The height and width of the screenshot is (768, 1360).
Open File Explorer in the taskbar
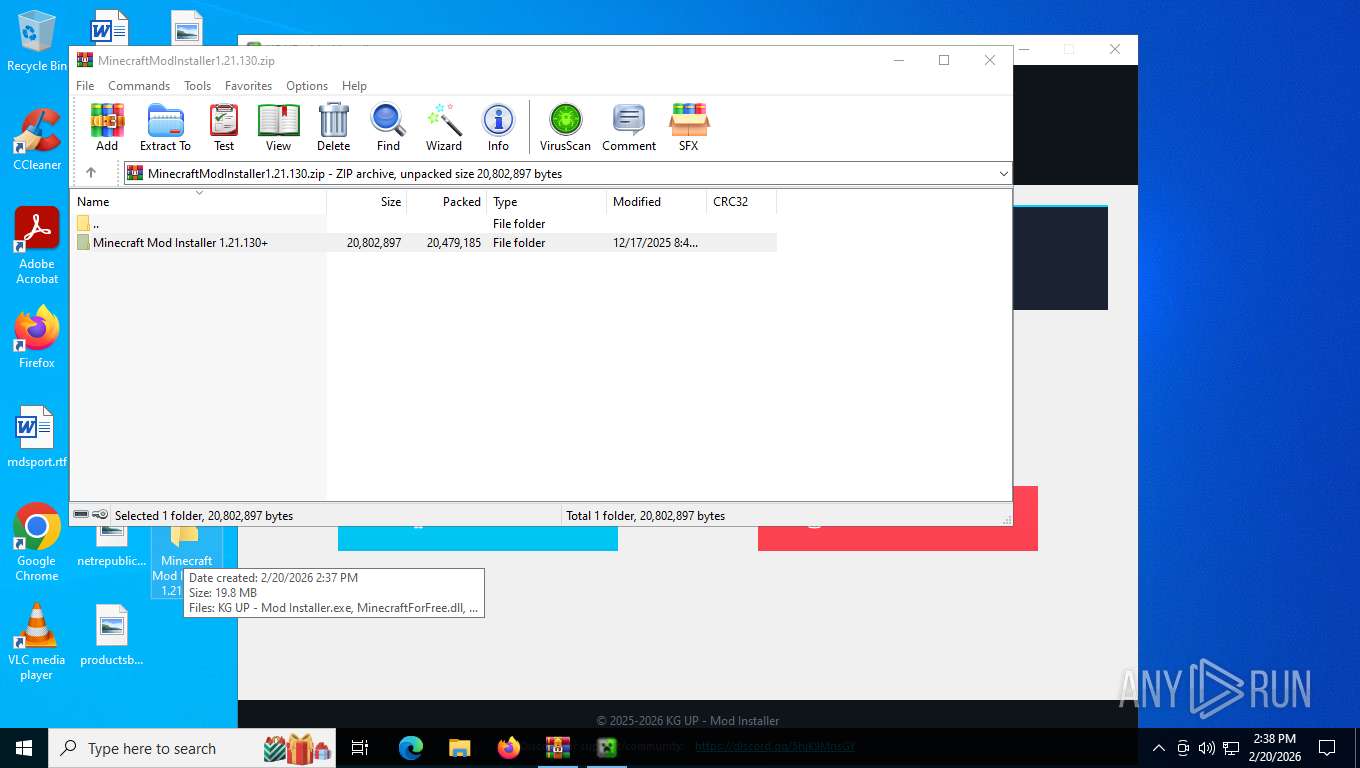click(460, 748)
